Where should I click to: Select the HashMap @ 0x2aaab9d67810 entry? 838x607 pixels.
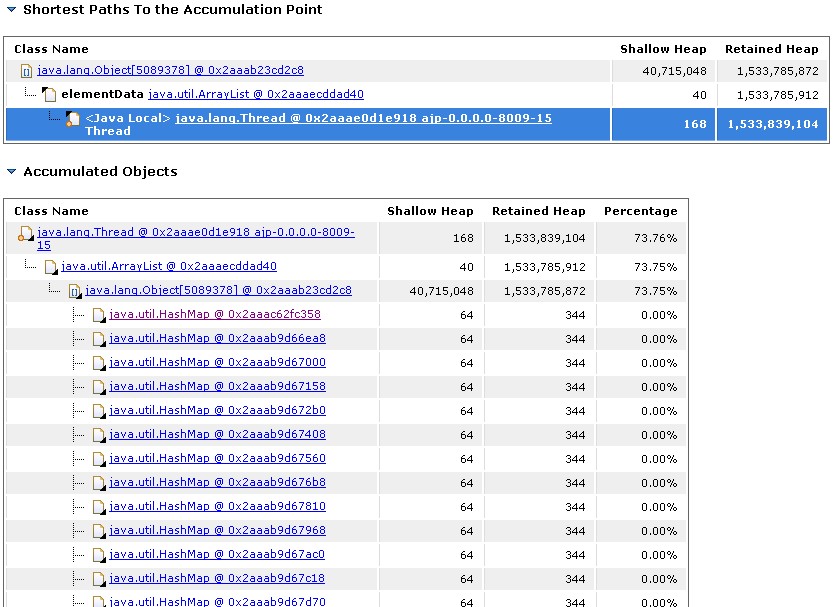217,506
